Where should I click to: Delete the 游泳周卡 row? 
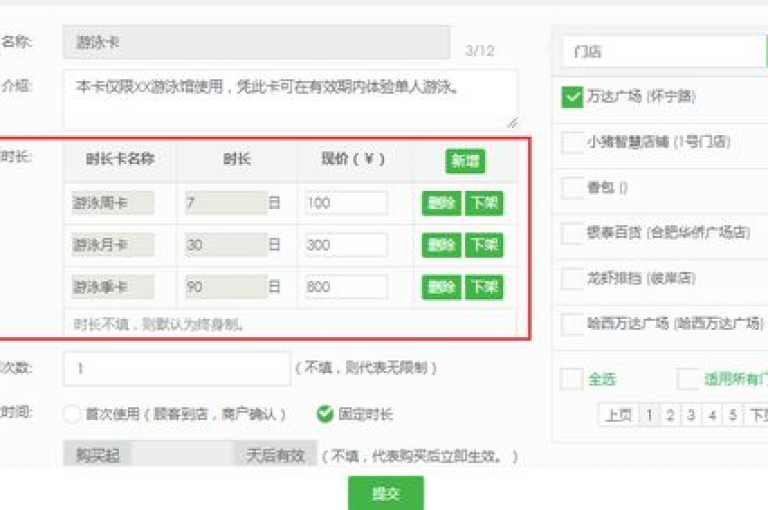pos(441,203)
